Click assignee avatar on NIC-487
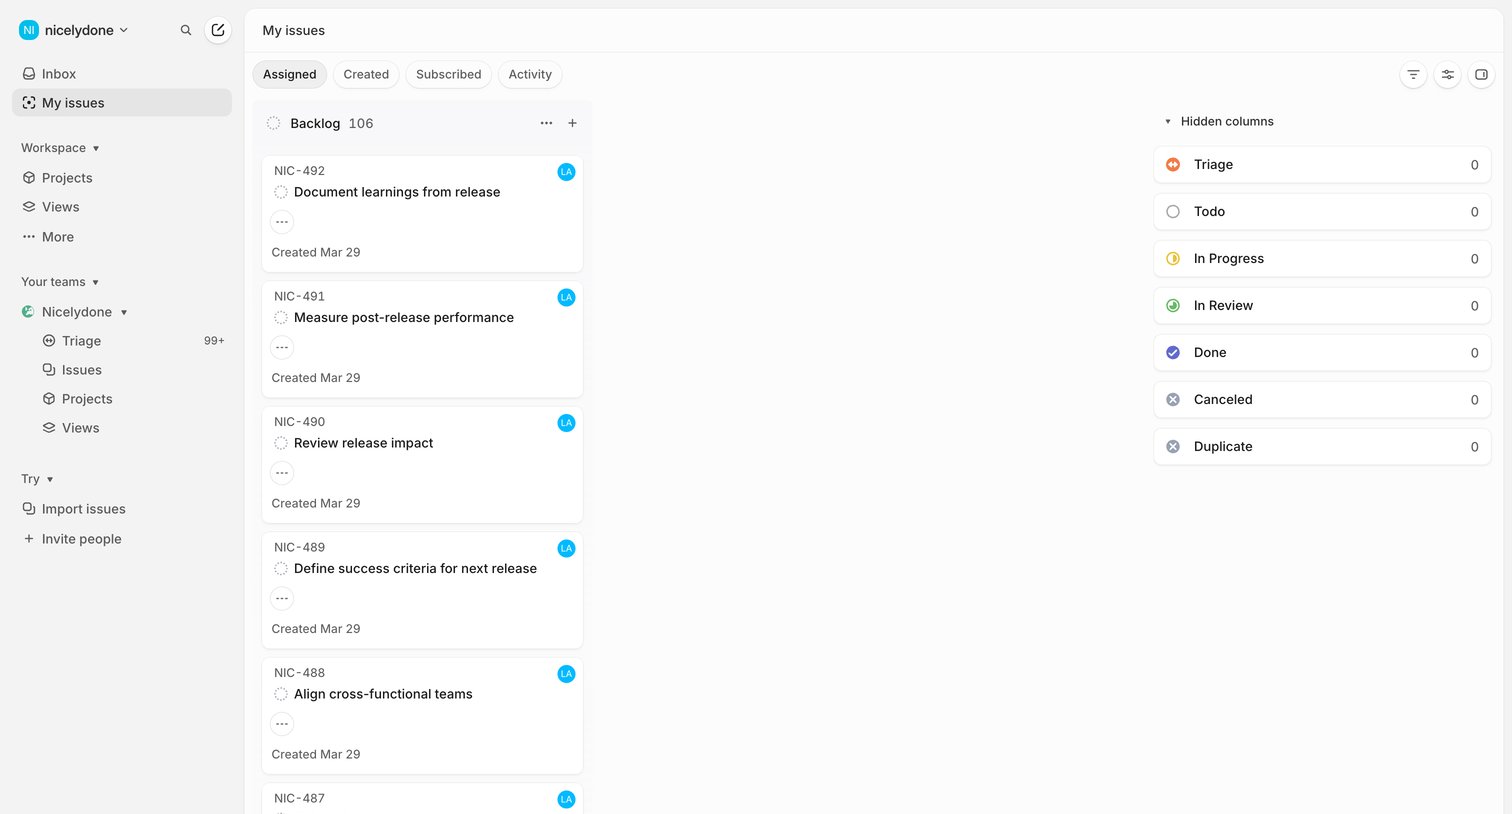The height and width of the screenshot is (814, 1512). tap(566, 799)
